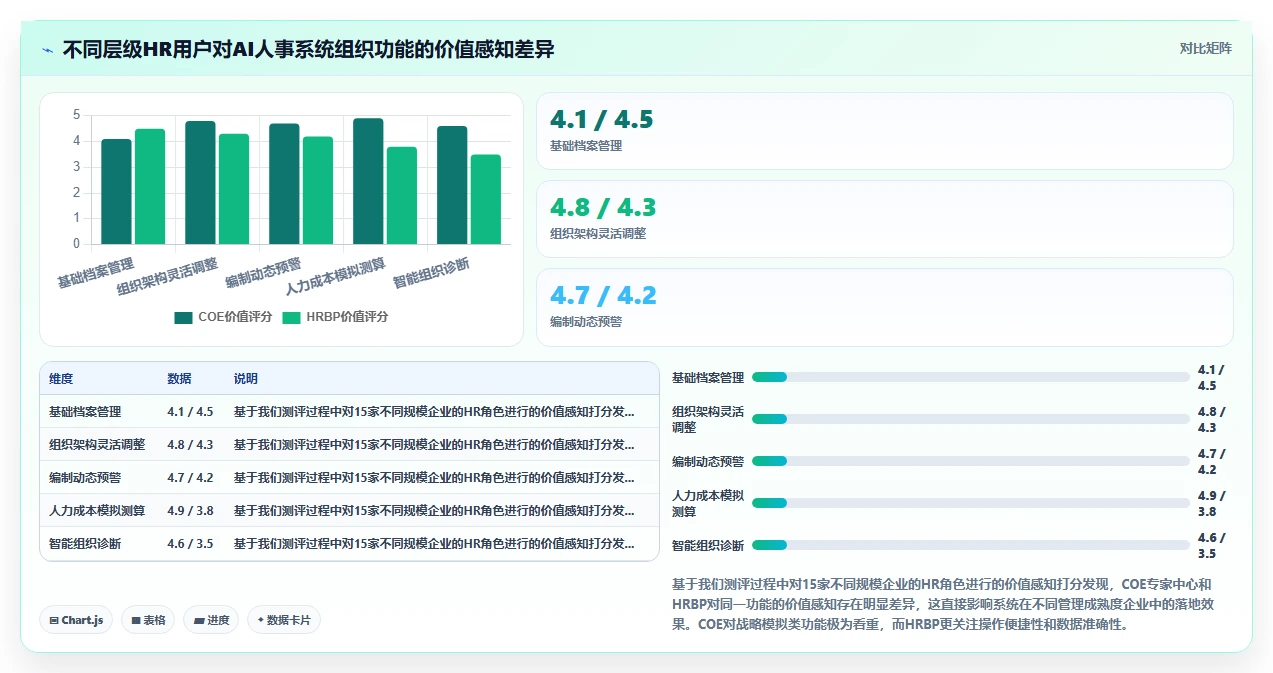Image resolution: width=1273 pixels, height=673 pixels.
Task: Click the 智能组织诊断 progress bar
Action: (x=970, y=545)
